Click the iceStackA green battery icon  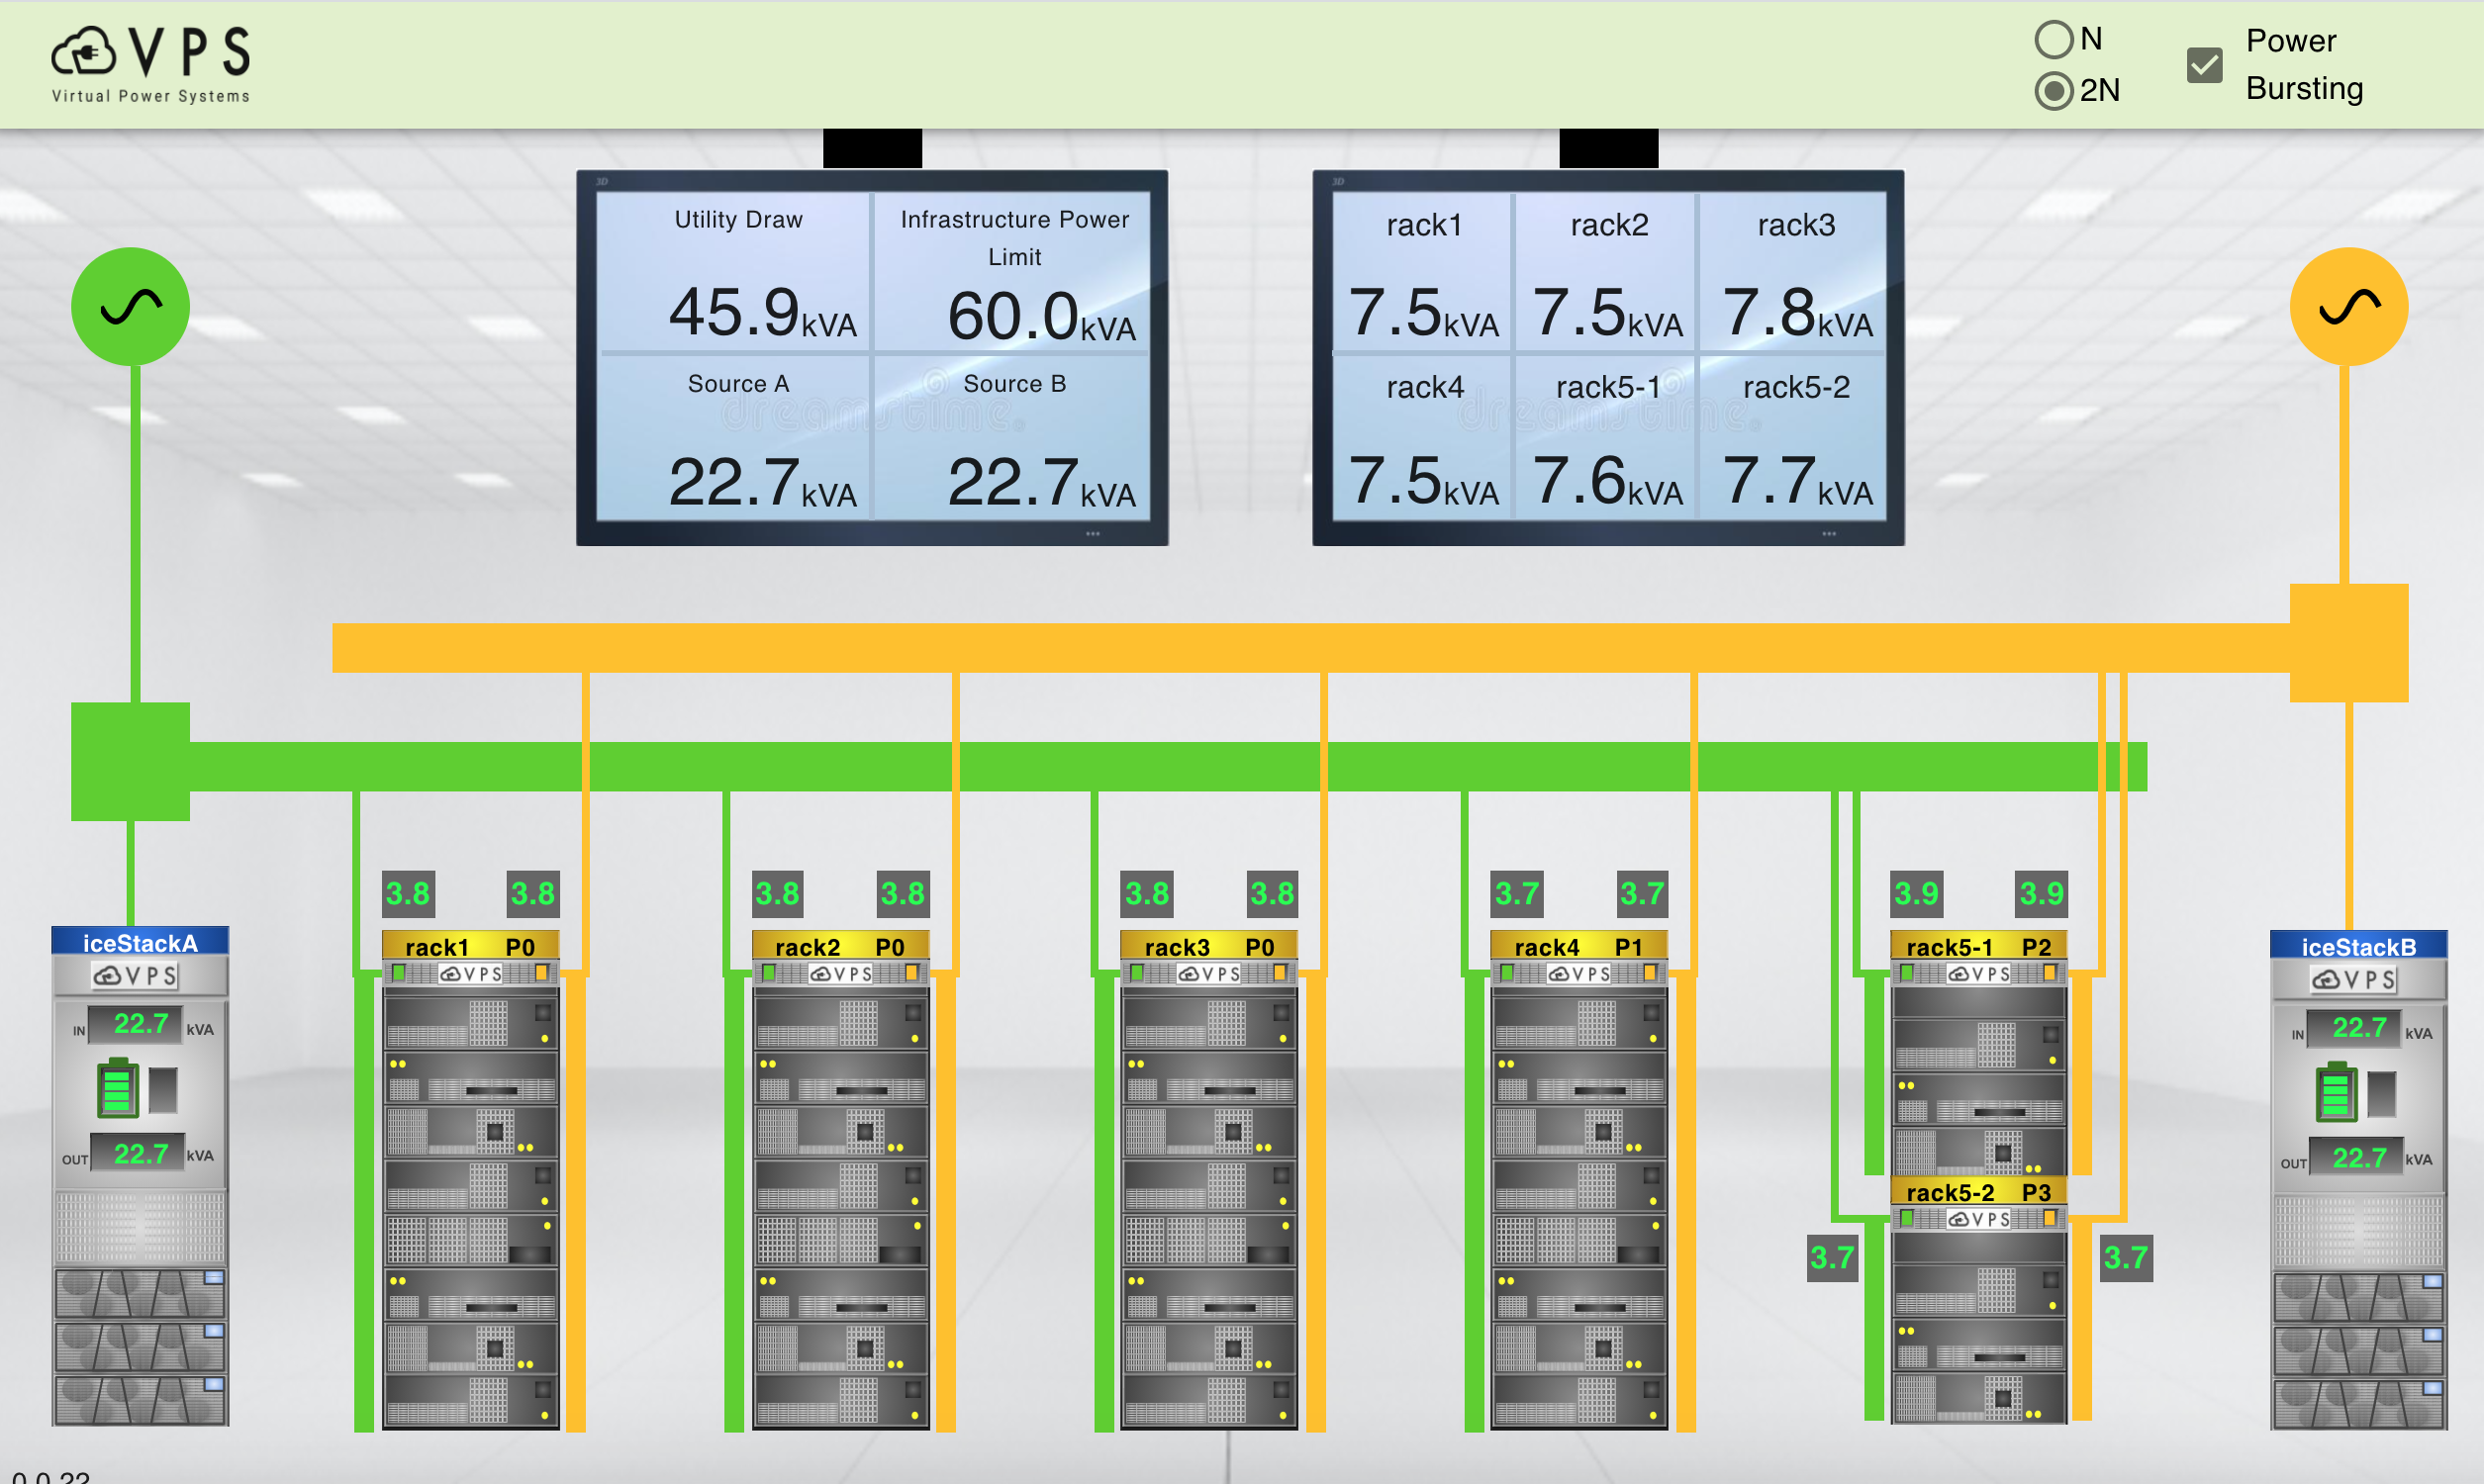pos(117,1088)
